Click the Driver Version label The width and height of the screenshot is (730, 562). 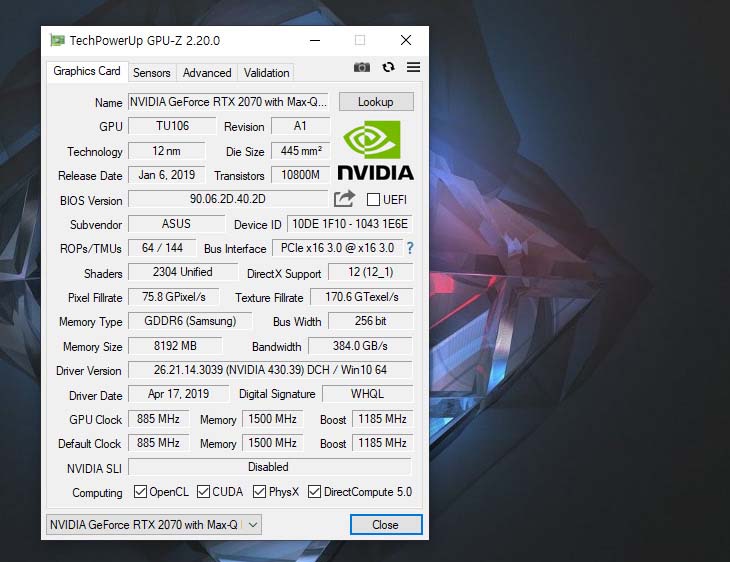[x=88, y=371]
